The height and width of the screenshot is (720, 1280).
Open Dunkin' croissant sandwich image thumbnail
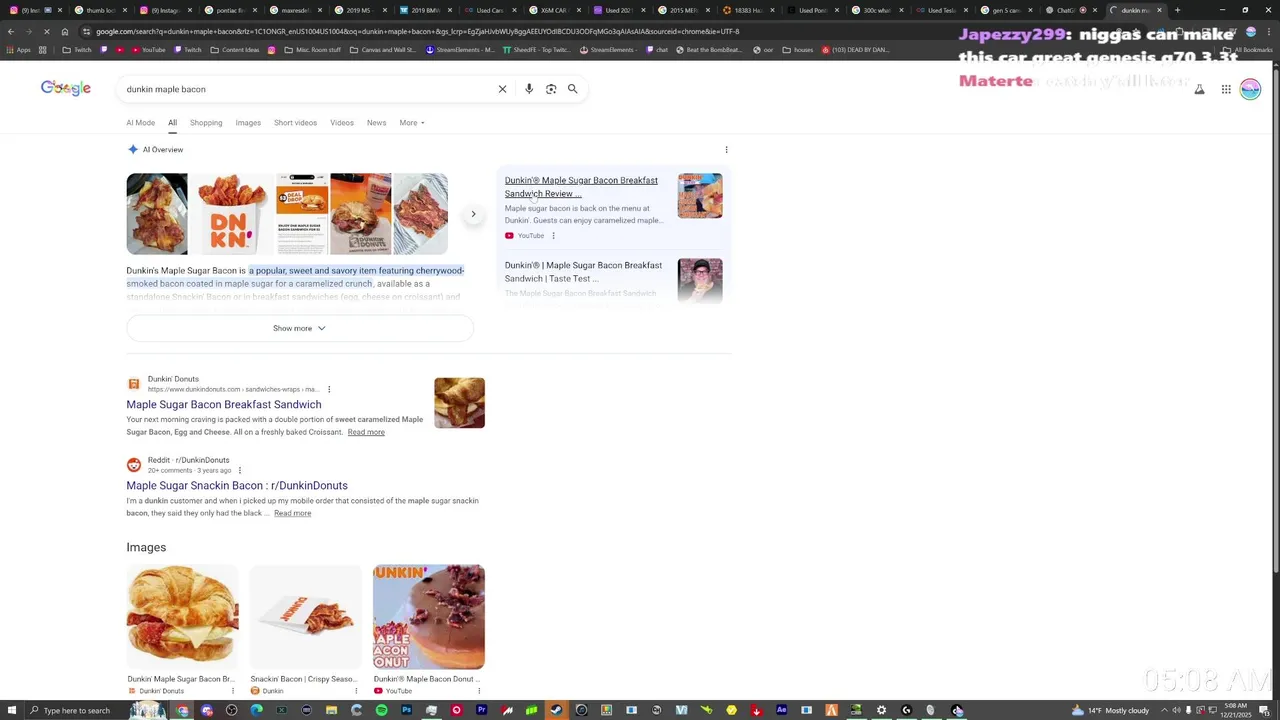coord(182,617)
